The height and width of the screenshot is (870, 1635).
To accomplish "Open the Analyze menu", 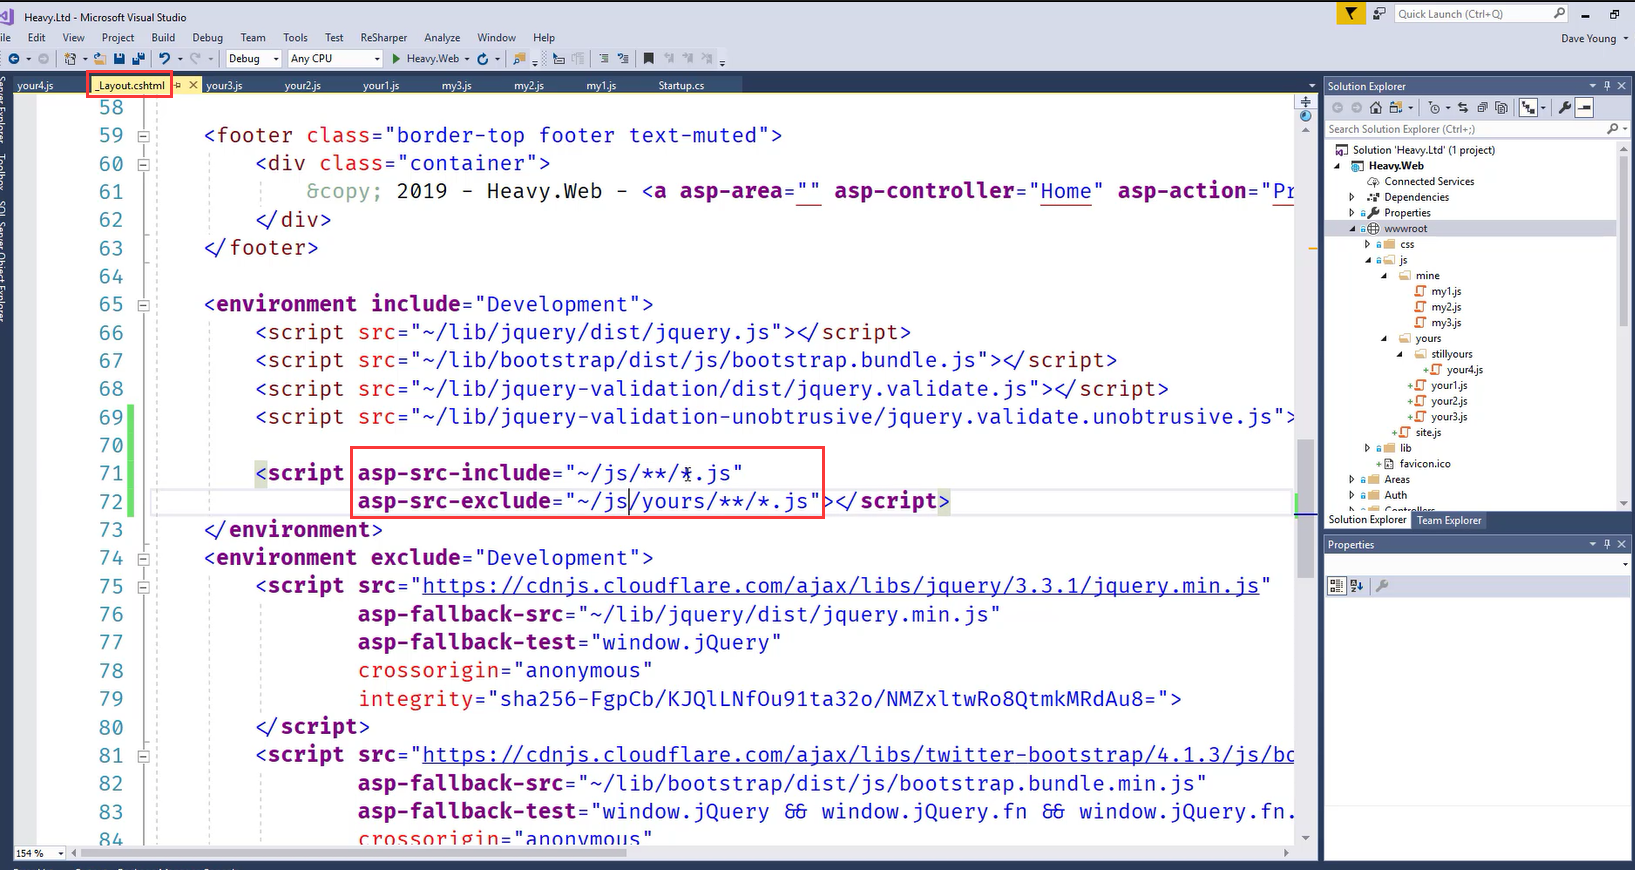I will 442,38.
